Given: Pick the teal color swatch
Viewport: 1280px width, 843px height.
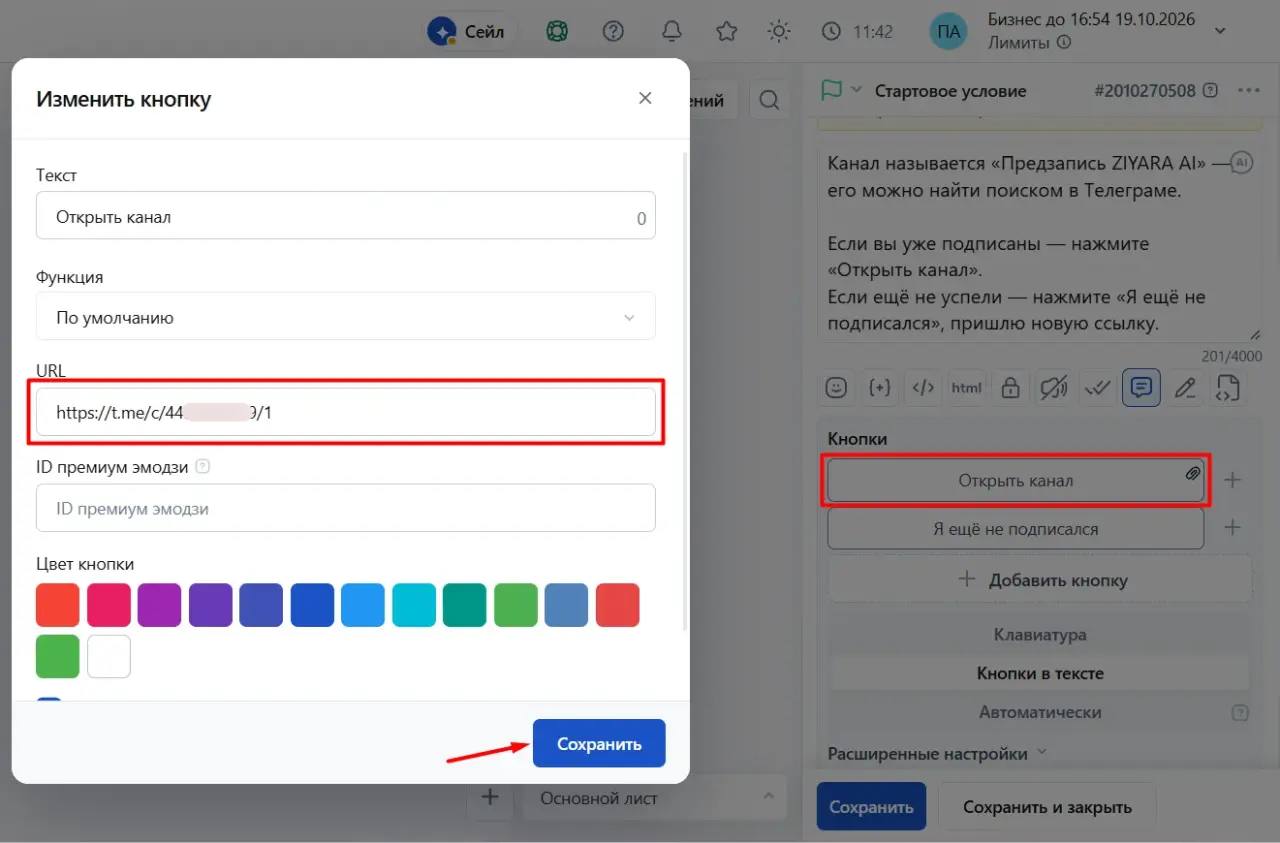Looking at the screenshot, I should 465,605.
